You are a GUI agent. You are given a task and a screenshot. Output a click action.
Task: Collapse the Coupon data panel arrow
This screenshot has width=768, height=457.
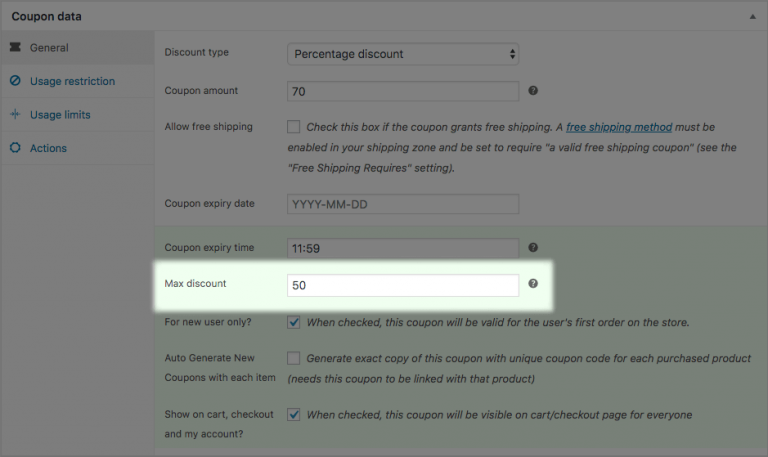752,17
